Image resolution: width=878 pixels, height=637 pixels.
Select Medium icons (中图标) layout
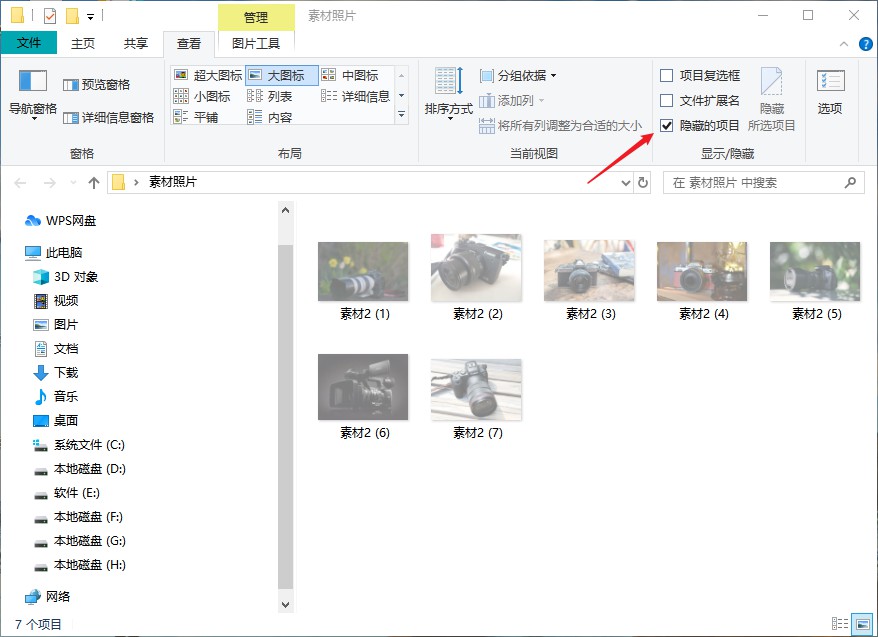[x=350, y=75]
